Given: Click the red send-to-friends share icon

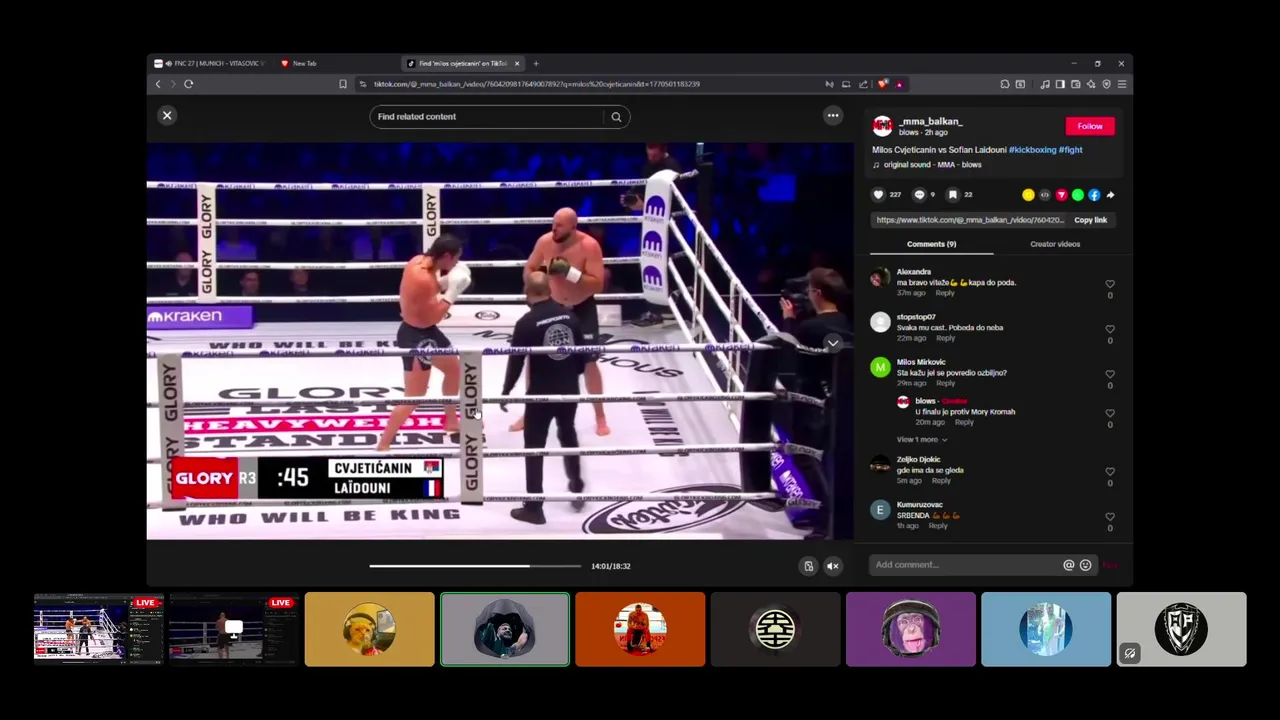Looking at the screenshot, I should tap(1061, 195).
